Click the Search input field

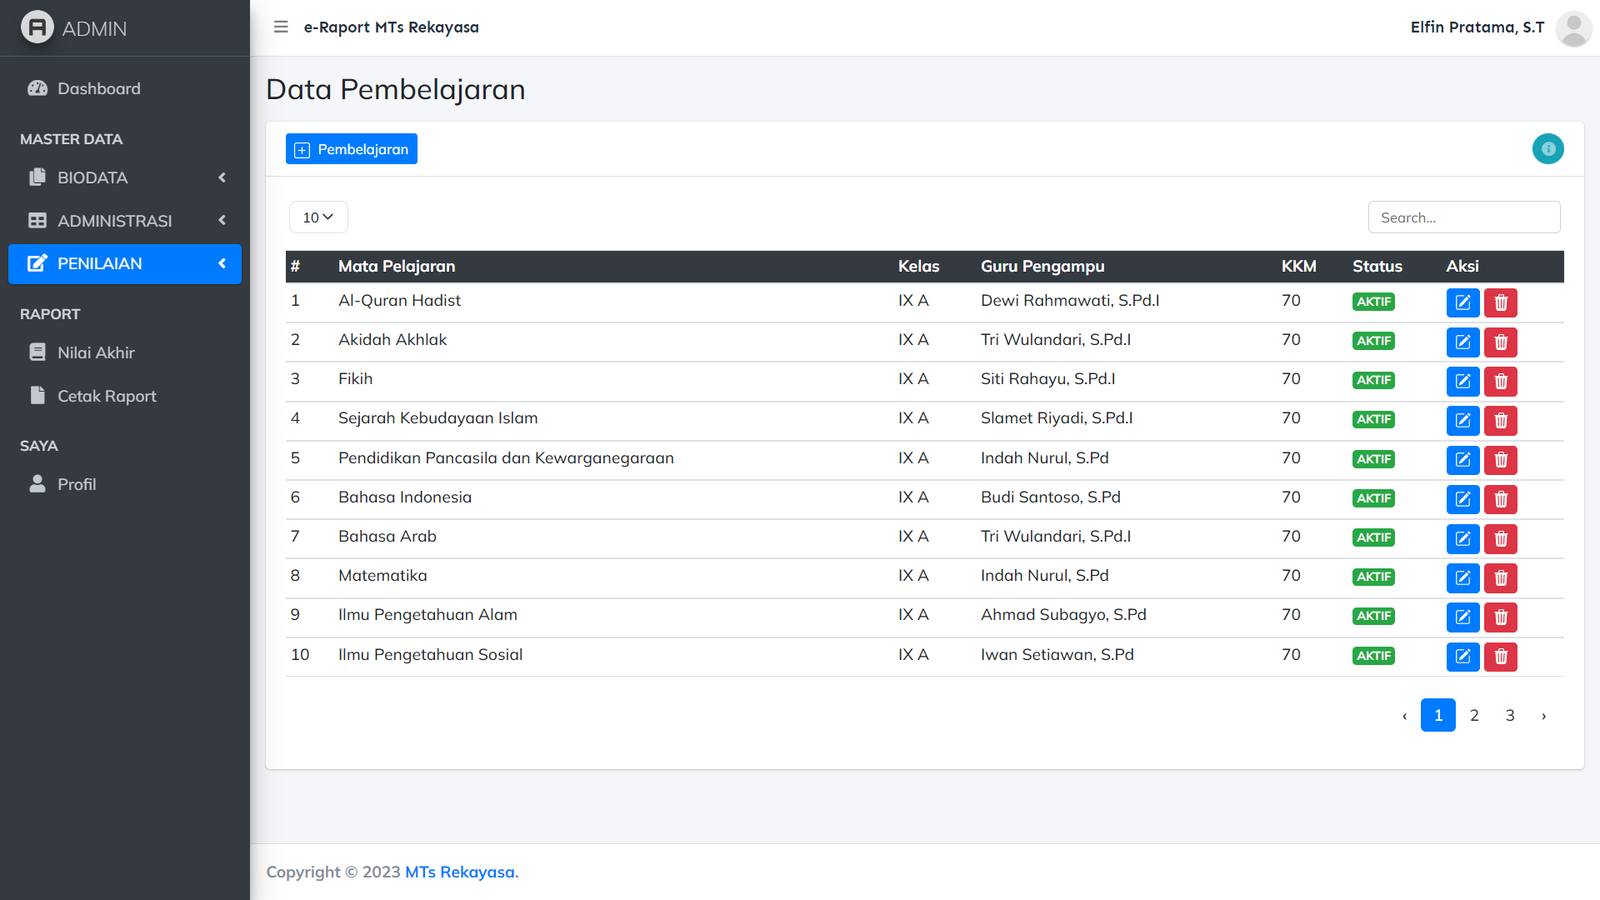point(1463,217)
